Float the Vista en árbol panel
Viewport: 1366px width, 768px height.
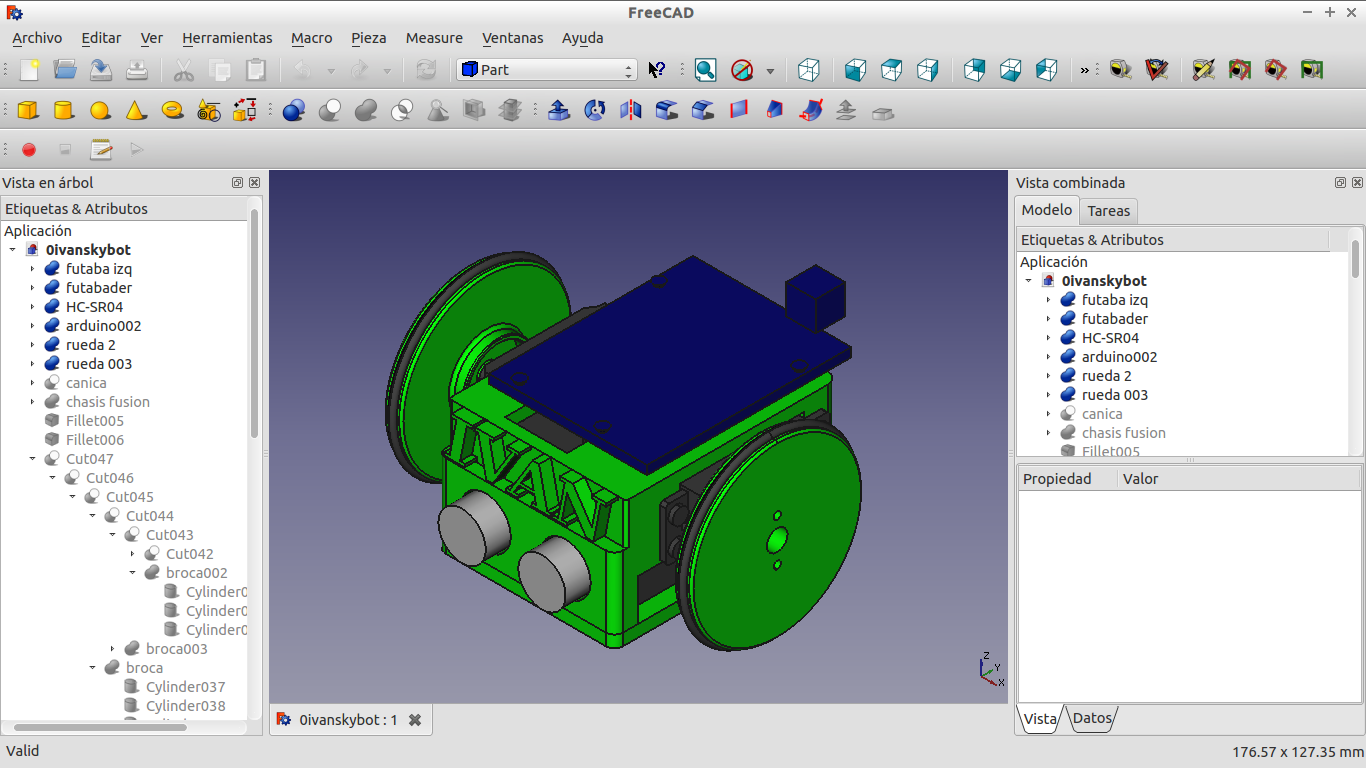tap(237, 183)
